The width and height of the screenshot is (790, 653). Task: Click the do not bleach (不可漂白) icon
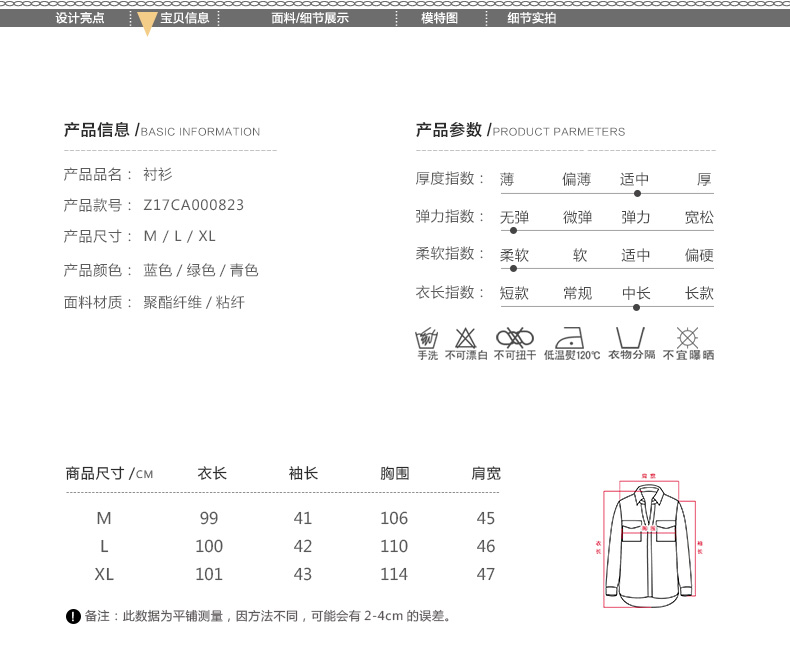pyautogui.click(x=466, y=337)
